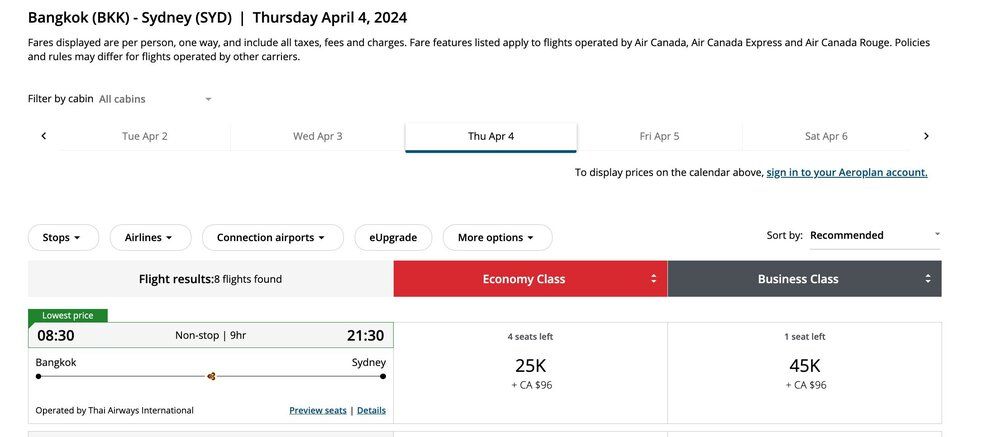Switch to Sat Apr 6 date tab
Image resolution: width=1000 pixels, height=437 pixels.
[826, 136]
